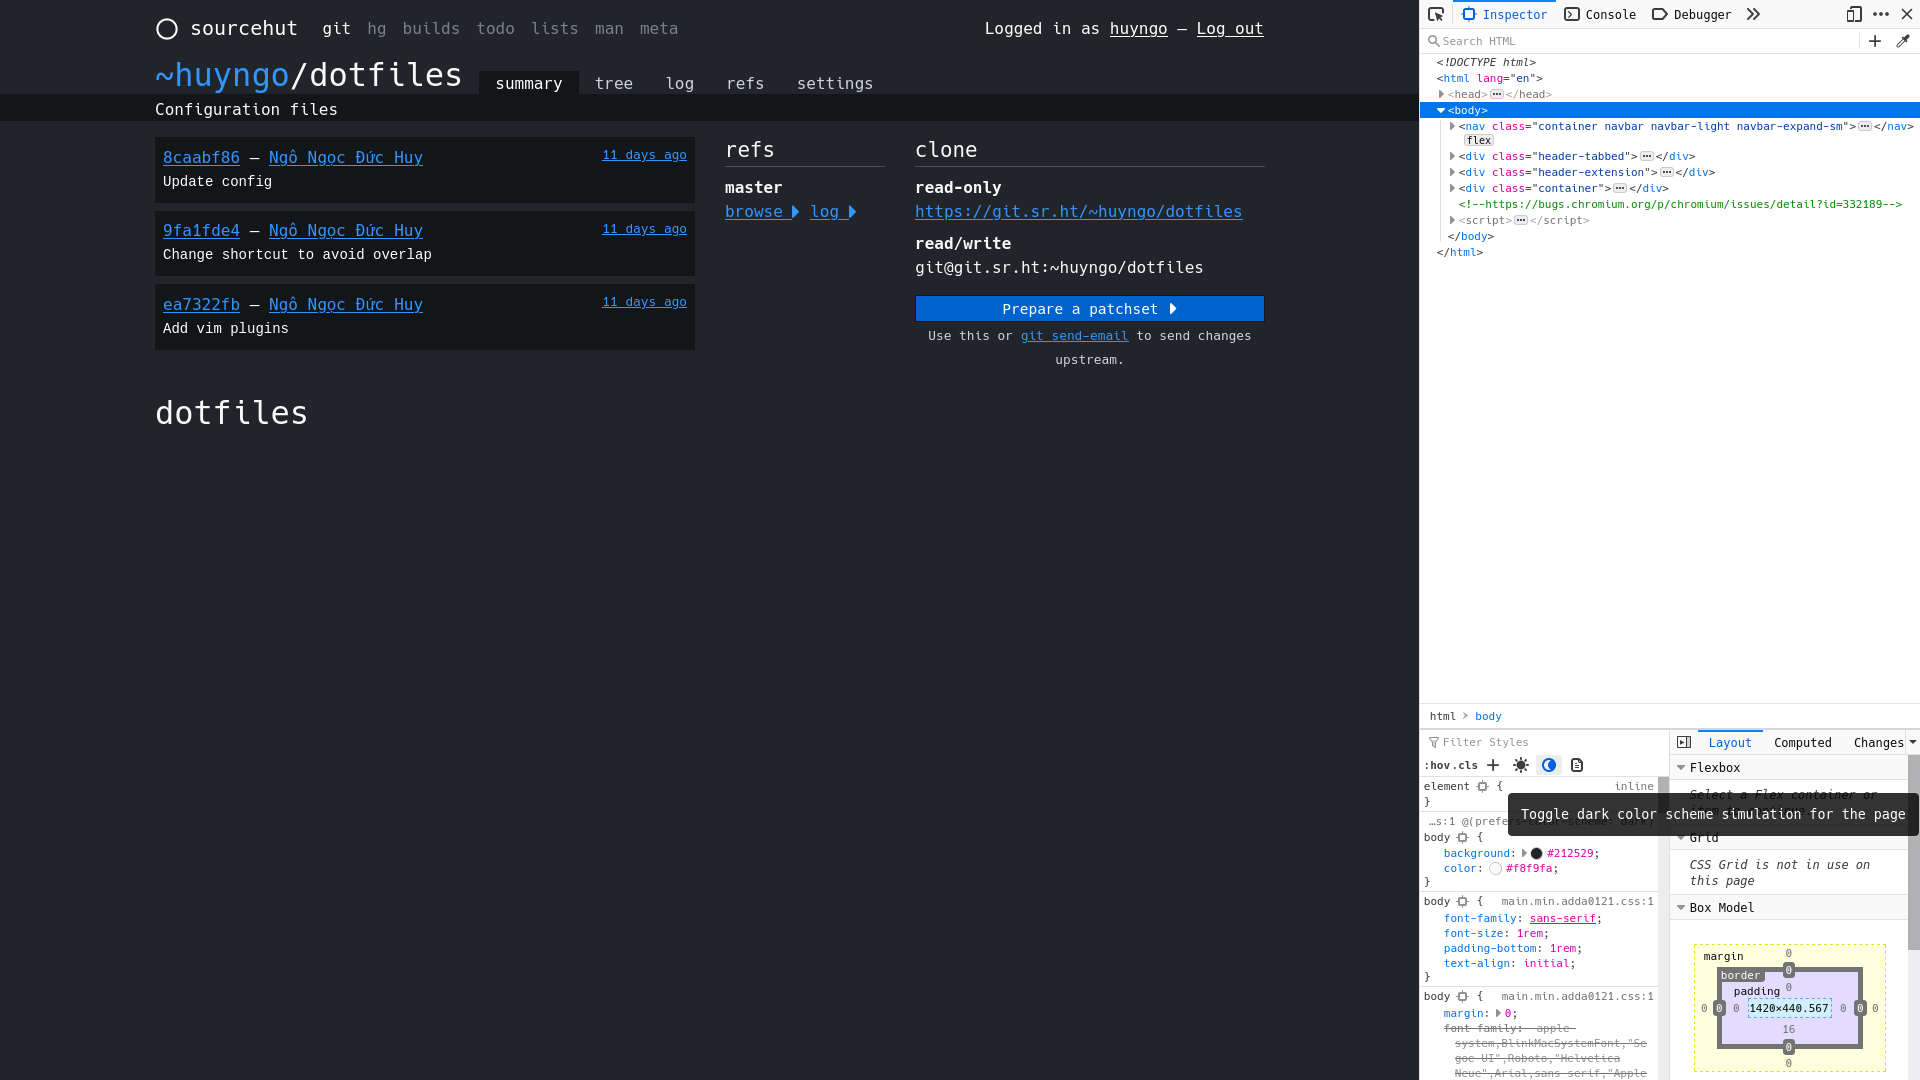Open the huyngo user profile link
The image size is (1920, 1080).
[x=1138, y=29]
